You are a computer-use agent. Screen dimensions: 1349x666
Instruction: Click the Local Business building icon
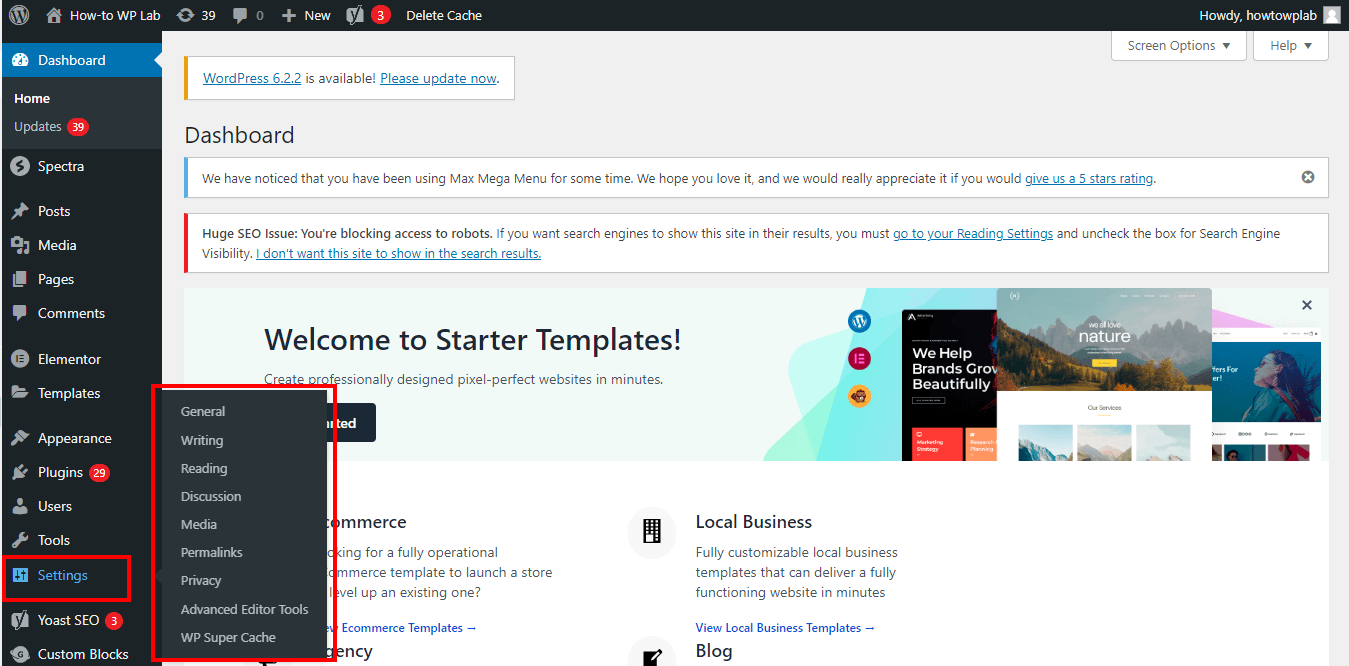point(652,531)
